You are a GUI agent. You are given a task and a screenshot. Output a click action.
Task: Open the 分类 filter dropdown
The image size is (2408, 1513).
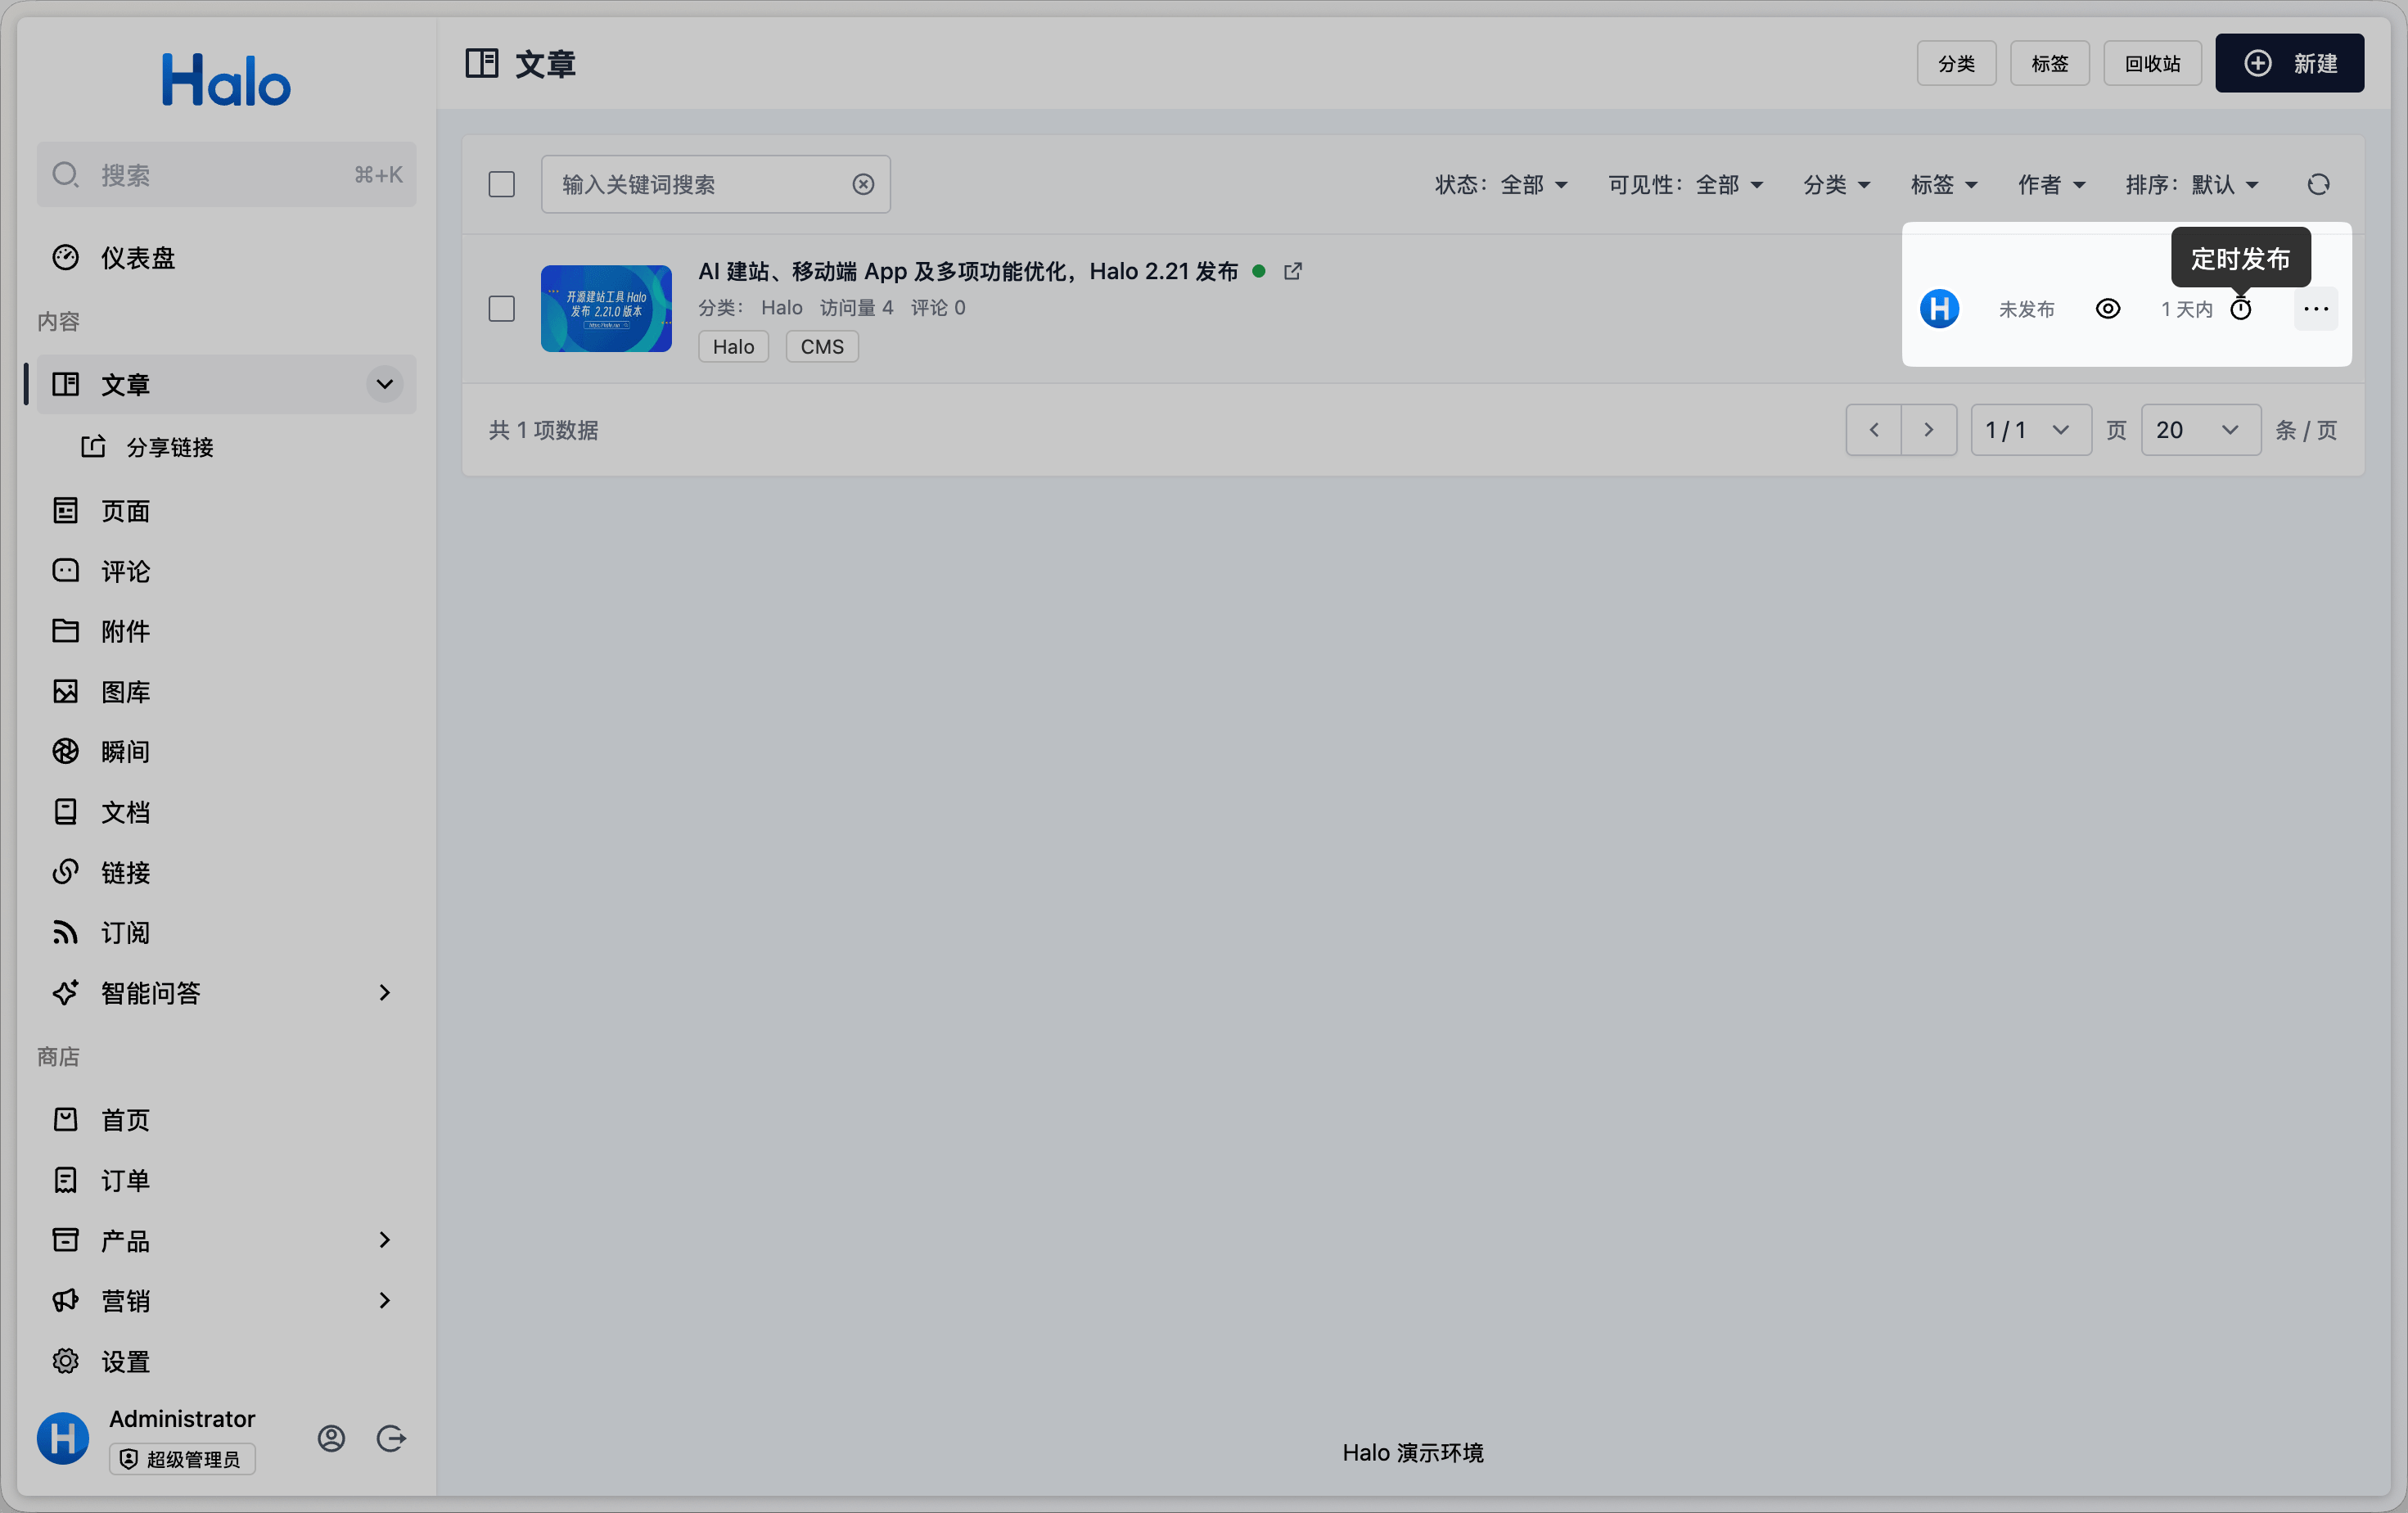click(x=1836, y=185)
